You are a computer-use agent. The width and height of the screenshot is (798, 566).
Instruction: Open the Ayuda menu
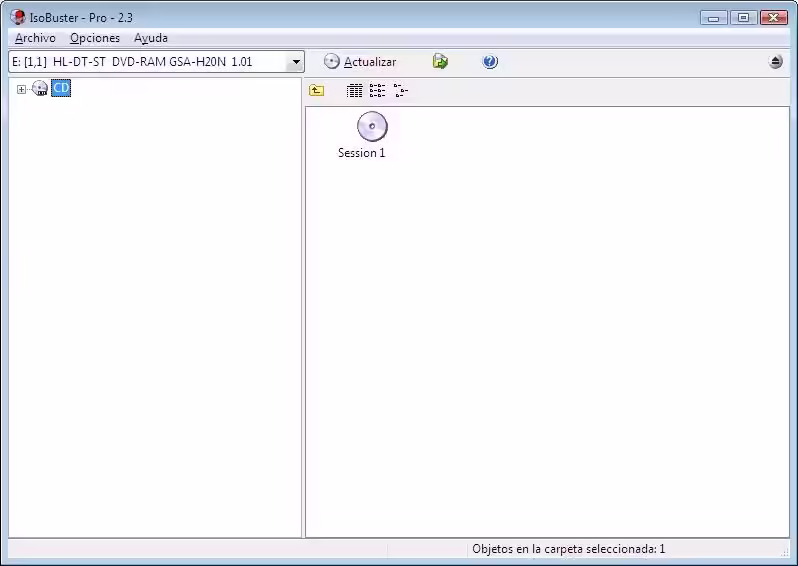click(151, 38)
